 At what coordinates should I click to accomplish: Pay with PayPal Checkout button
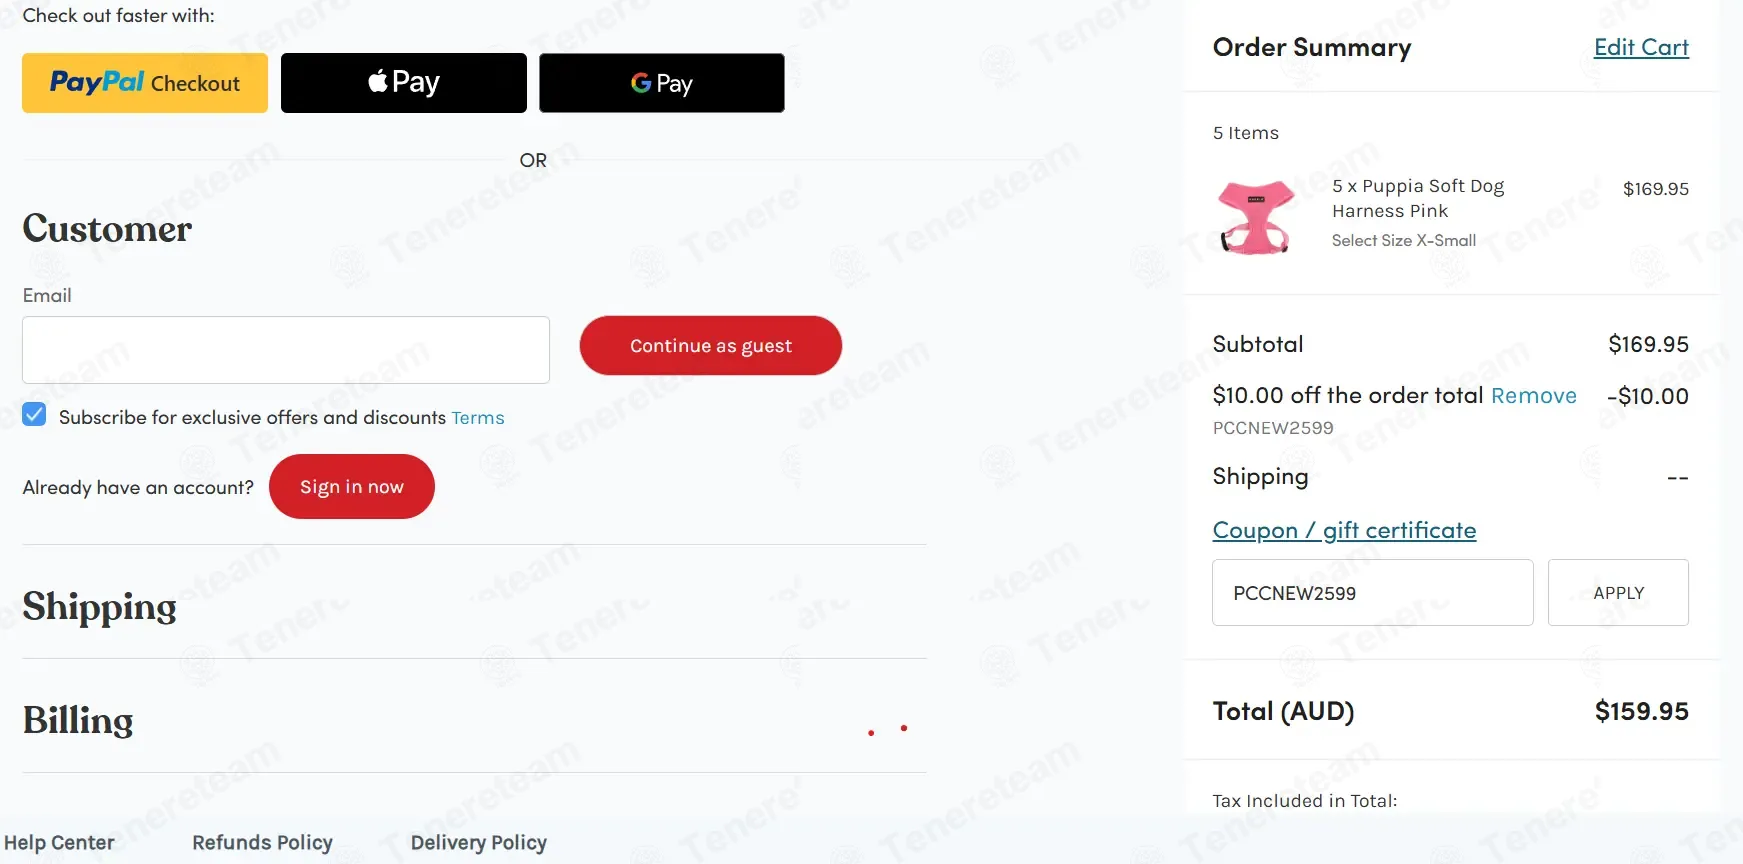point(145,83)
